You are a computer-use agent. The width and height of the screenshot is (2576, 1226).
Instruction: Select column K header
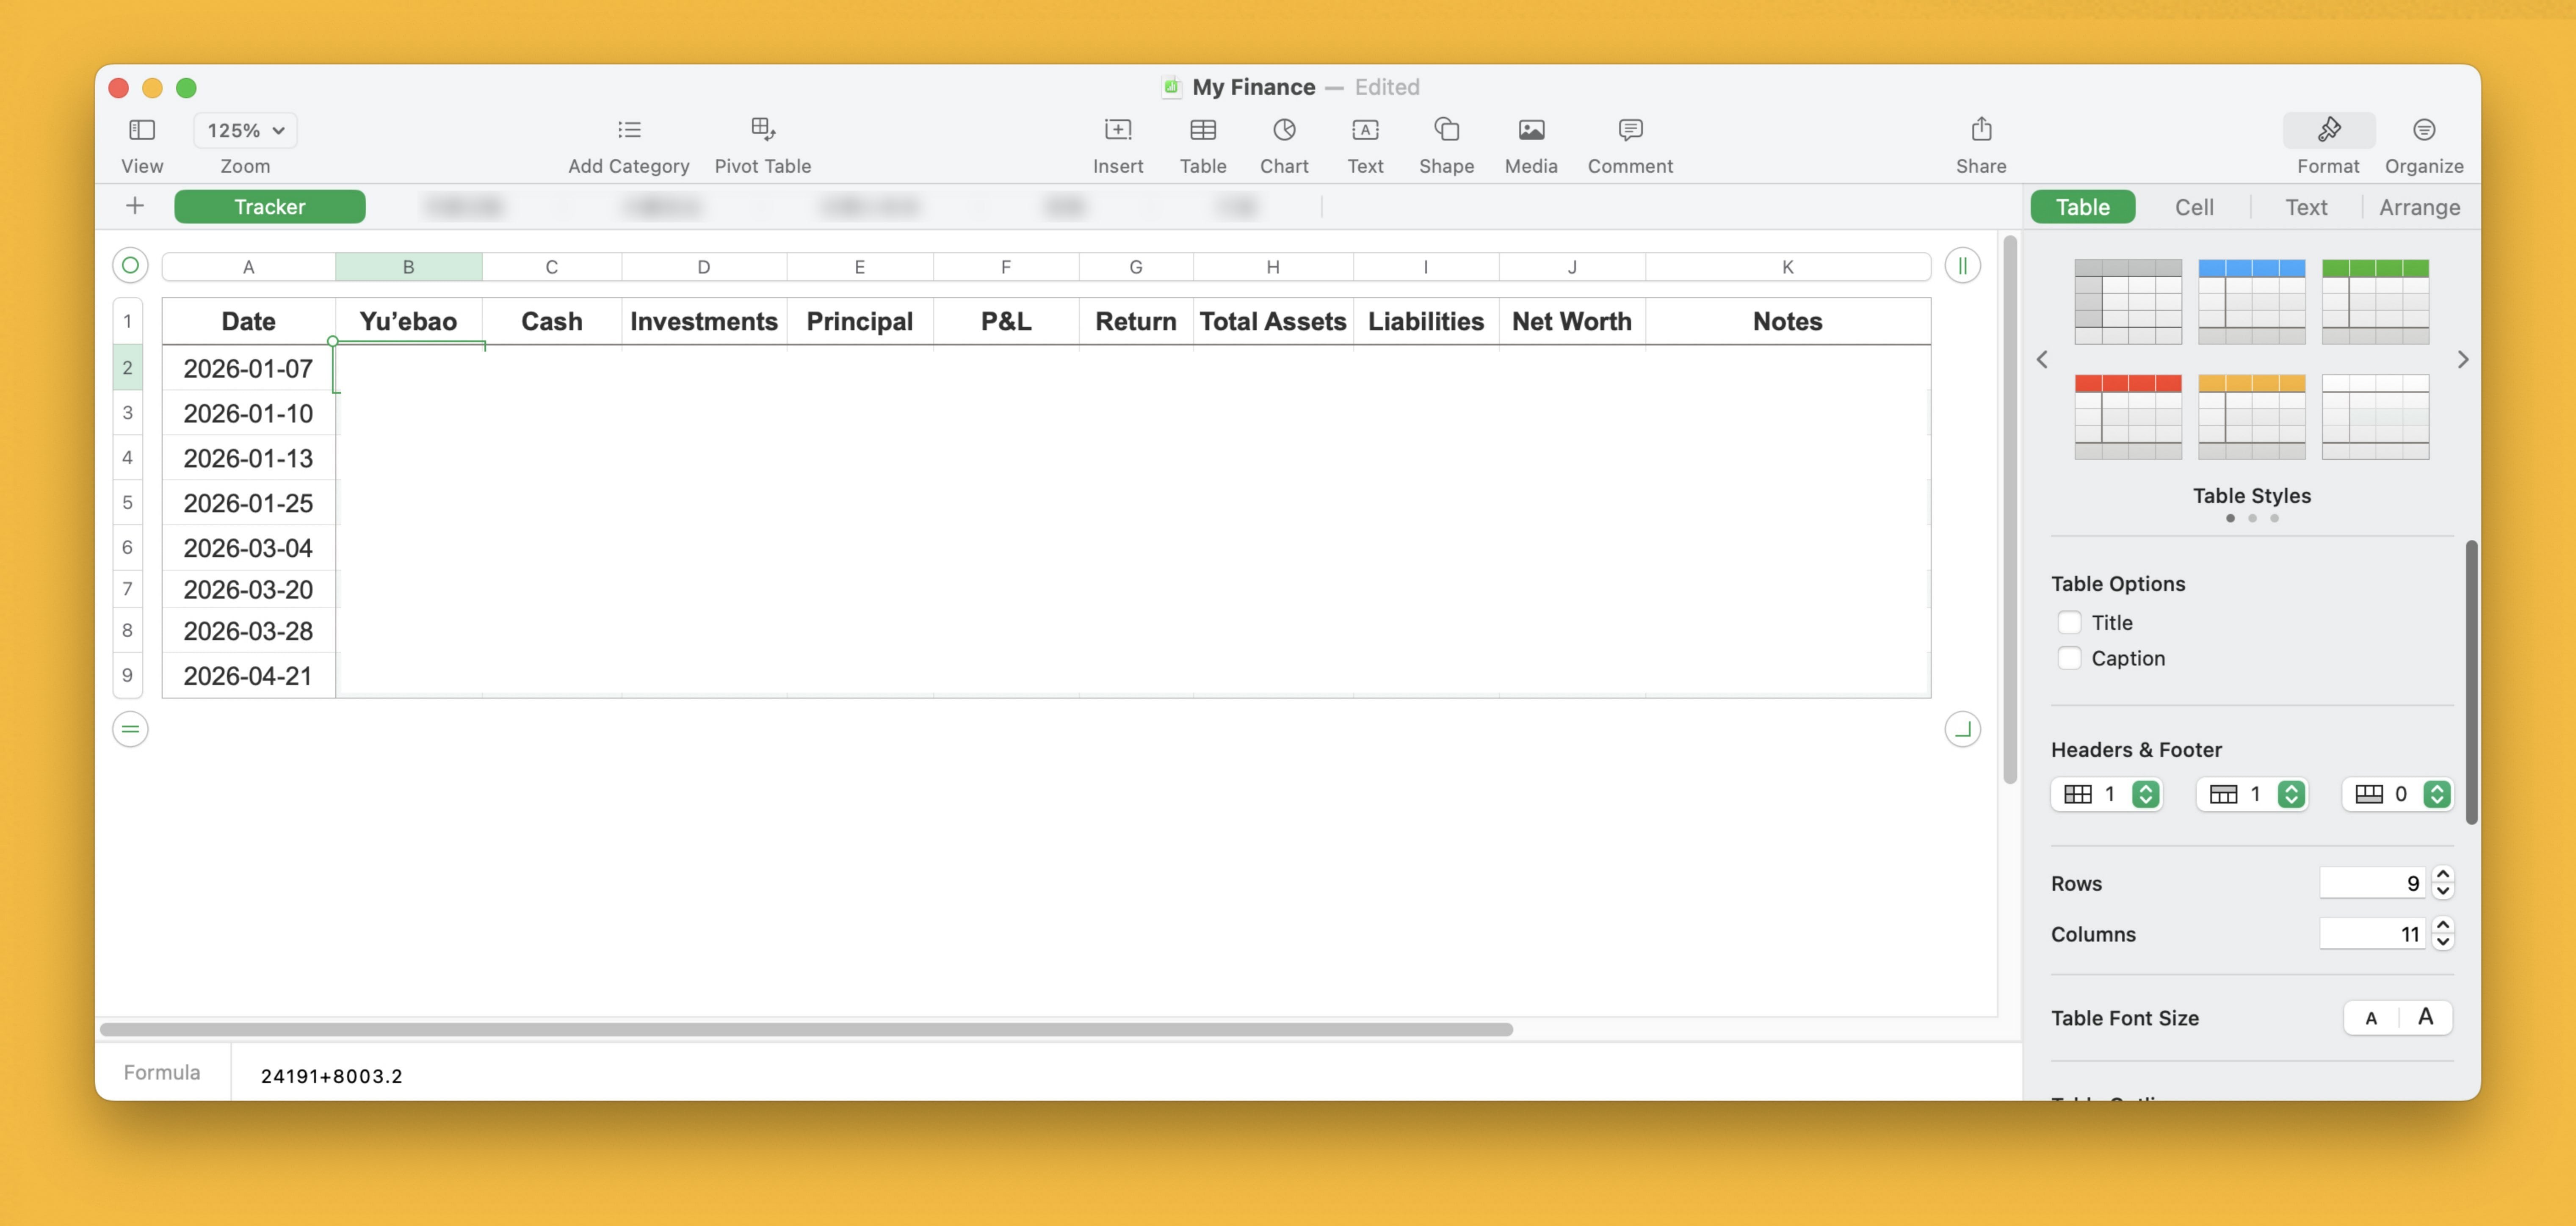(x=1787, y=267)
